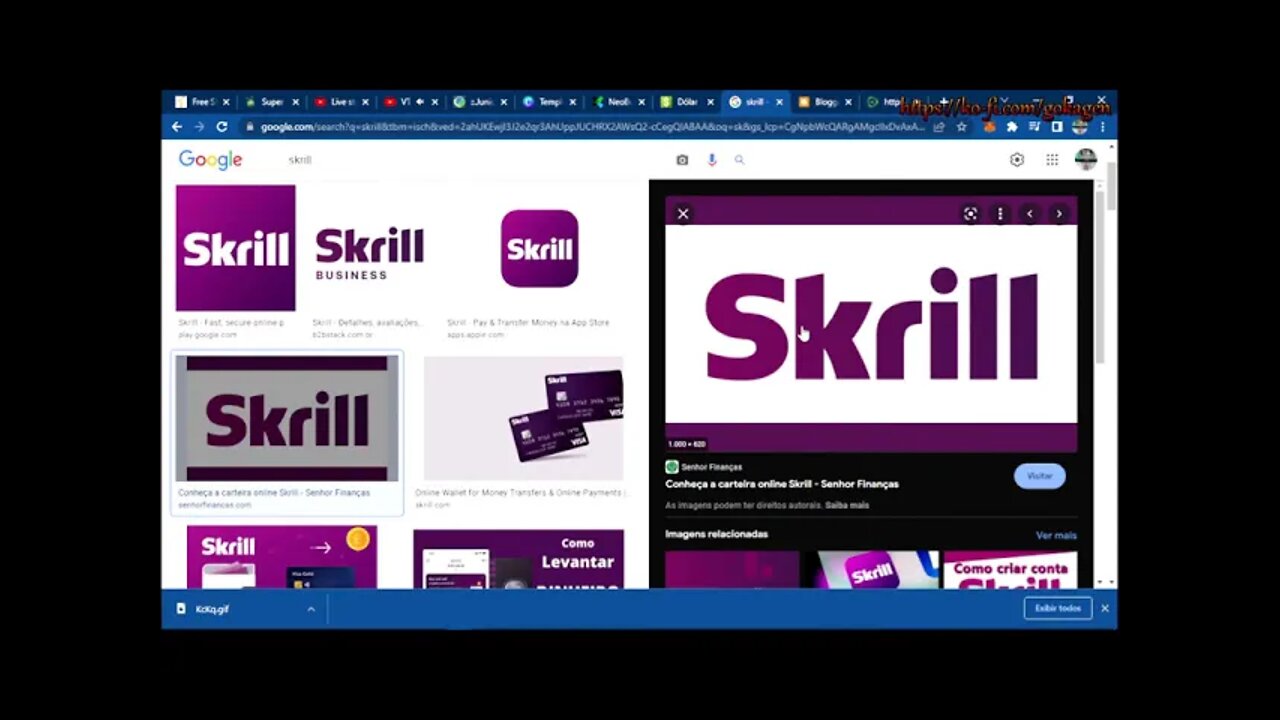Switch to the Live YouTube tab

[341, 102]
